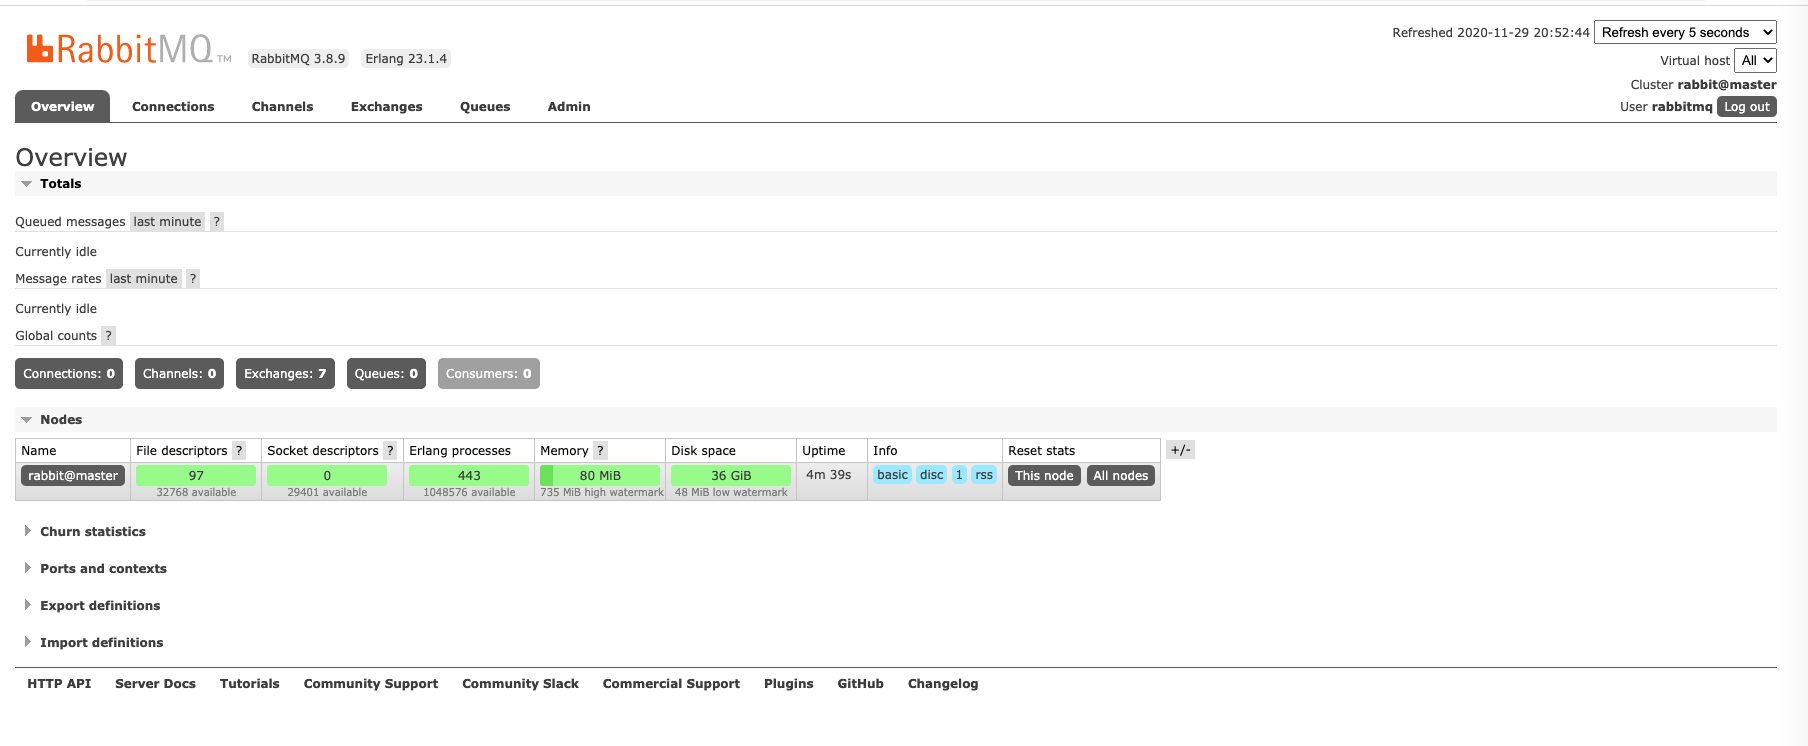
Task: Open the refresh interval dropdown
Action: 1685,32
